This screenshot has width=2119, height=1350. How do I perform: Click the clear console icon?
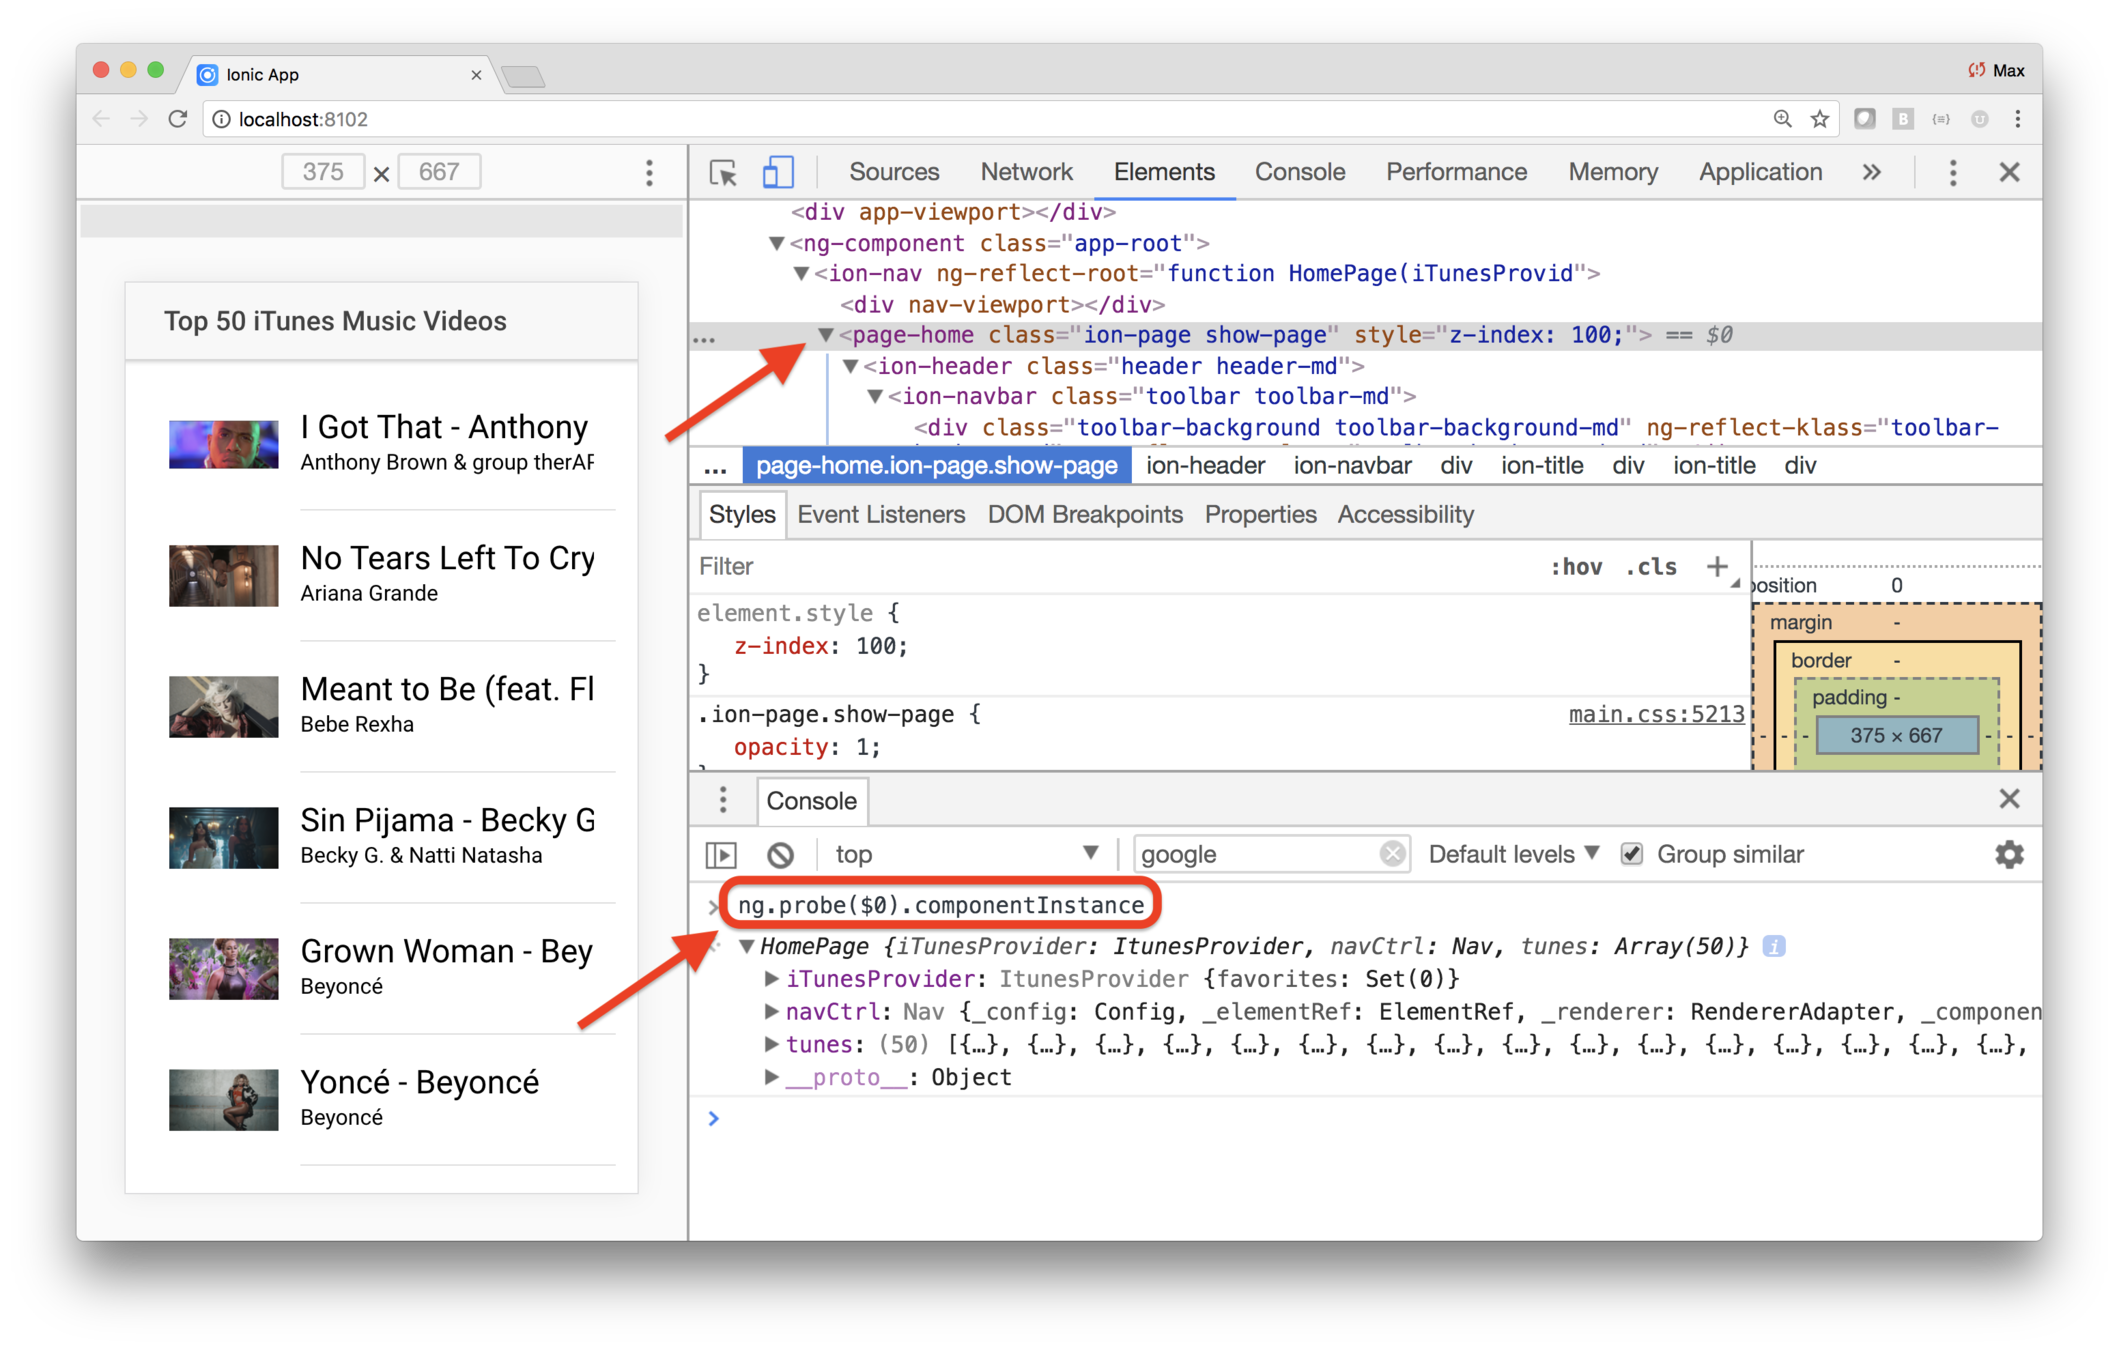point(781,854)
